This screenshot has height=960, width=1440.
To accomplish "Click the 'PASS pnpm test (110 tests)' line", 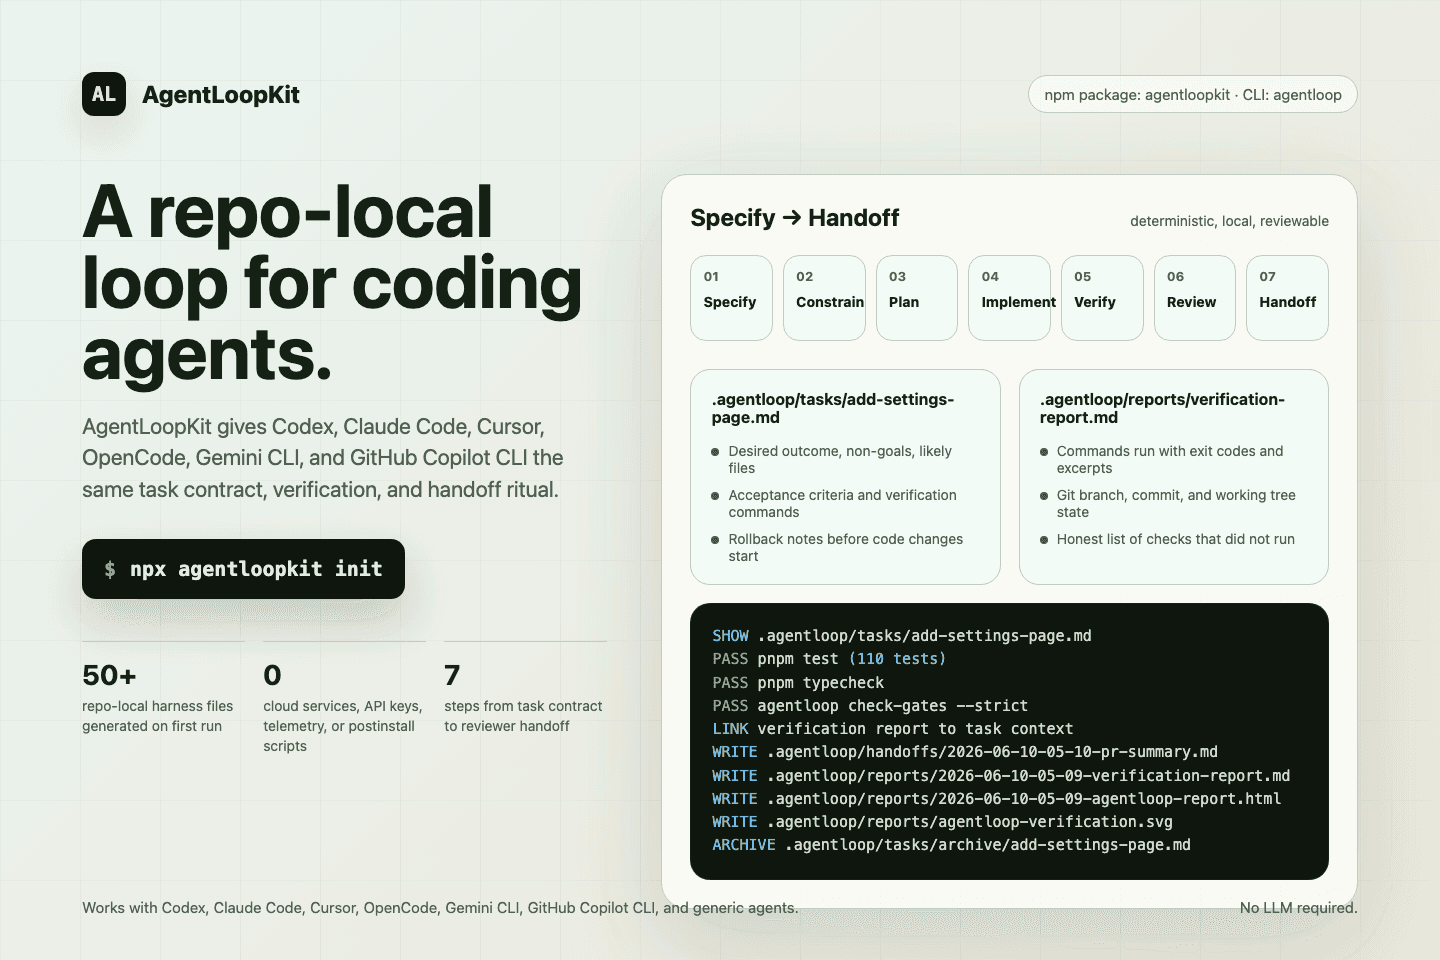I will click(x=829, y=659).
